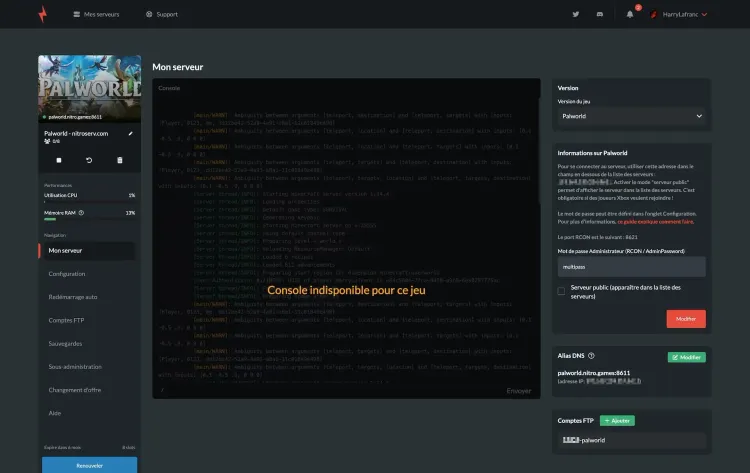The width and height of the screenshot is (750, 473).
Task: Stop the server with square icon
Action: pos(59,160)
